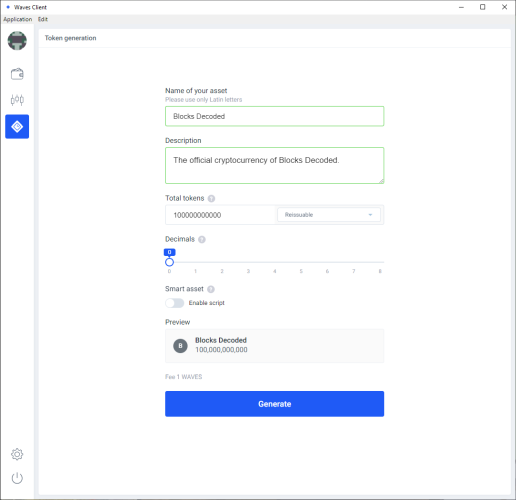
Task: Click 'Please use only Latin letters' hint
Action: [204, 100]
